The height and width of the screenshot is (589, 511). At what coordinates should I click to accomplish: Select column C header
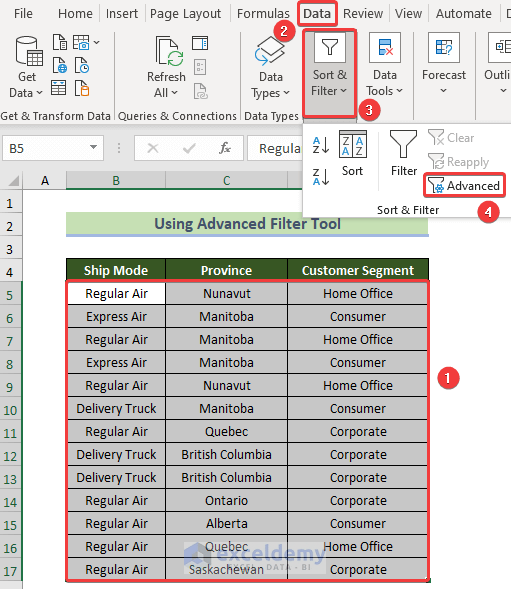[x=226, y=181]
